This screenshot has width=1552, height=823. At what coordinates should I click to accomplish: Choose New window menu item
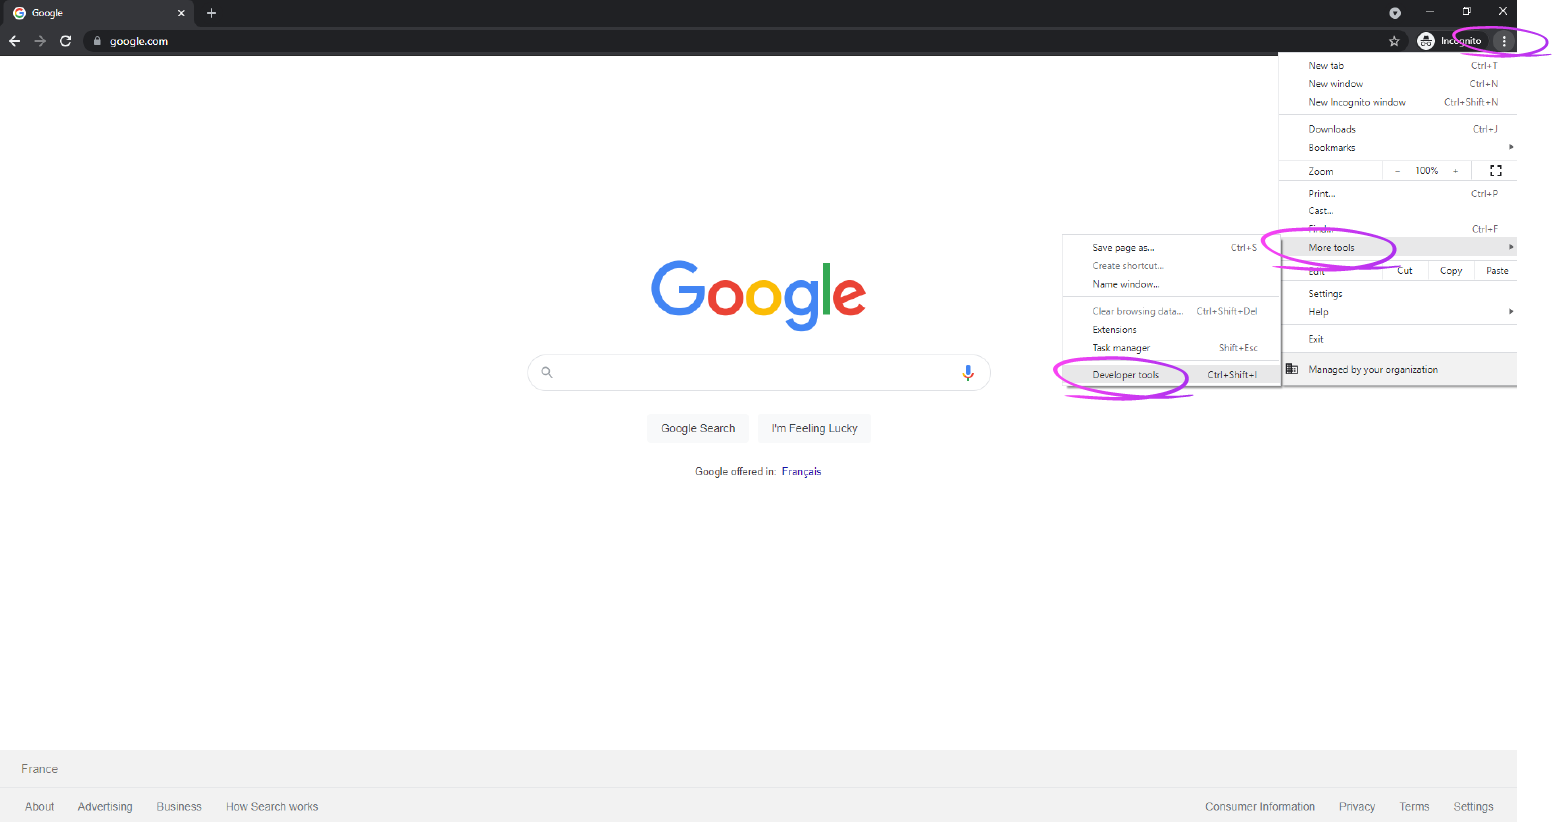pos(1398,84)
